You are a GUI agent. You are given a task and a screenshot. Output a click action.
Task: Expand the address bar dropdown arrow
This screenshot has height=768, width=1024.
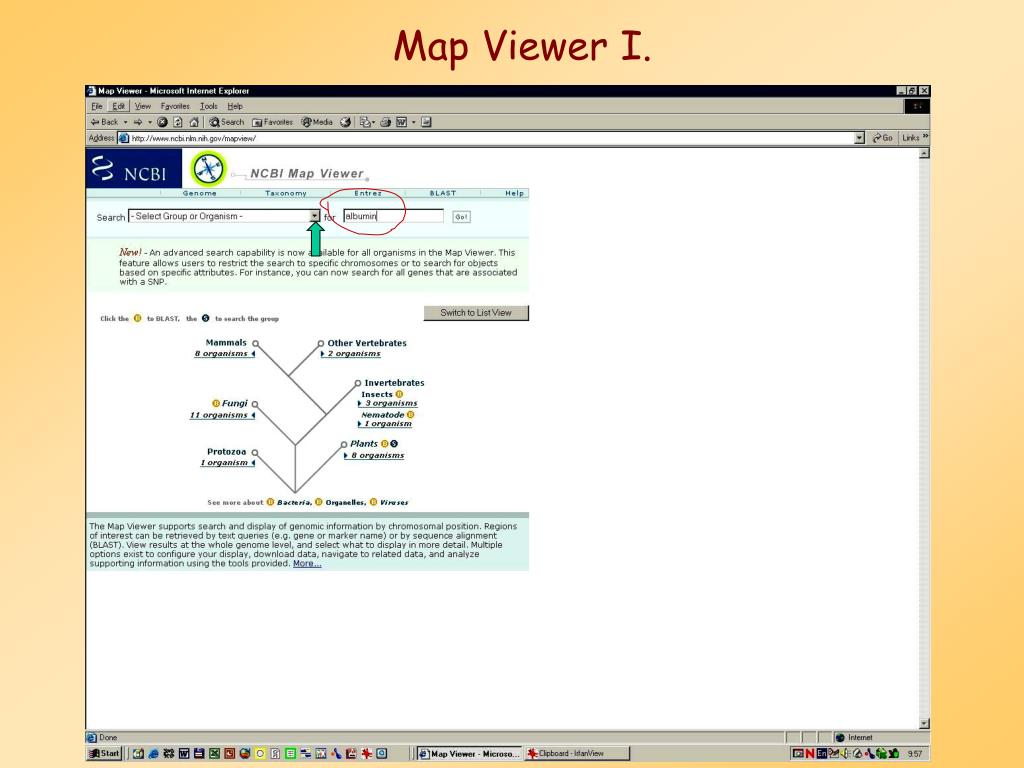pos(859,138)
